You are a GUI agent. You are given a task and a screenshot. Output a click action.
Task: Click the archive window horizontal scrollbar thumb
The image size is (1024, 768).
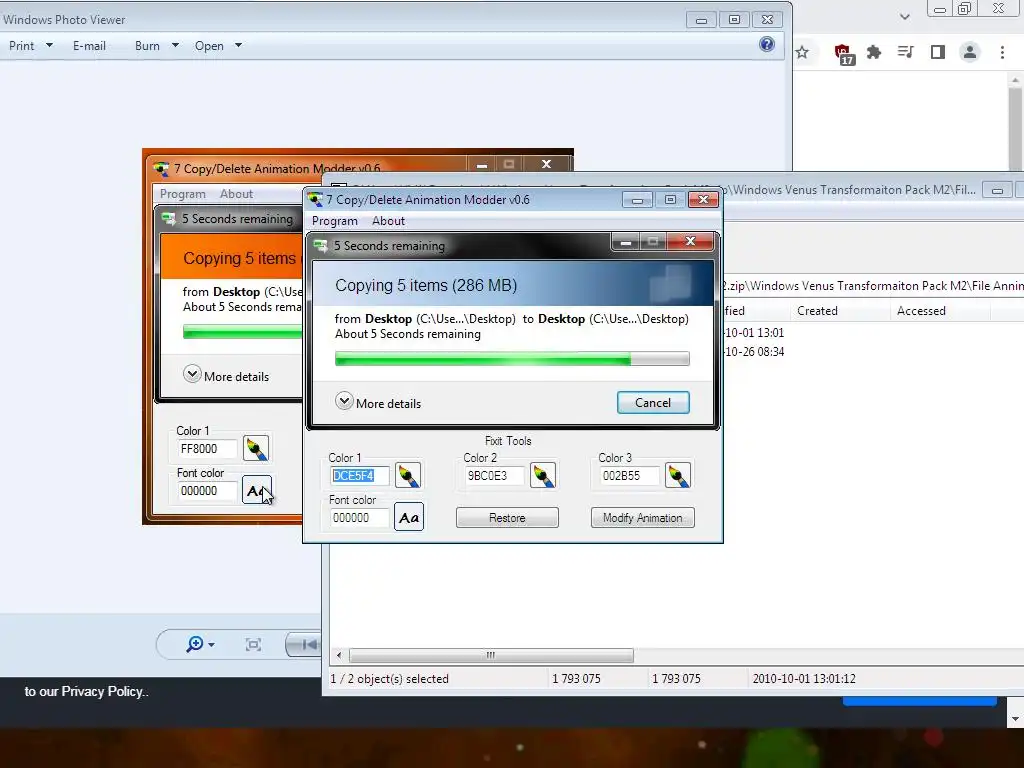point(491,655)
